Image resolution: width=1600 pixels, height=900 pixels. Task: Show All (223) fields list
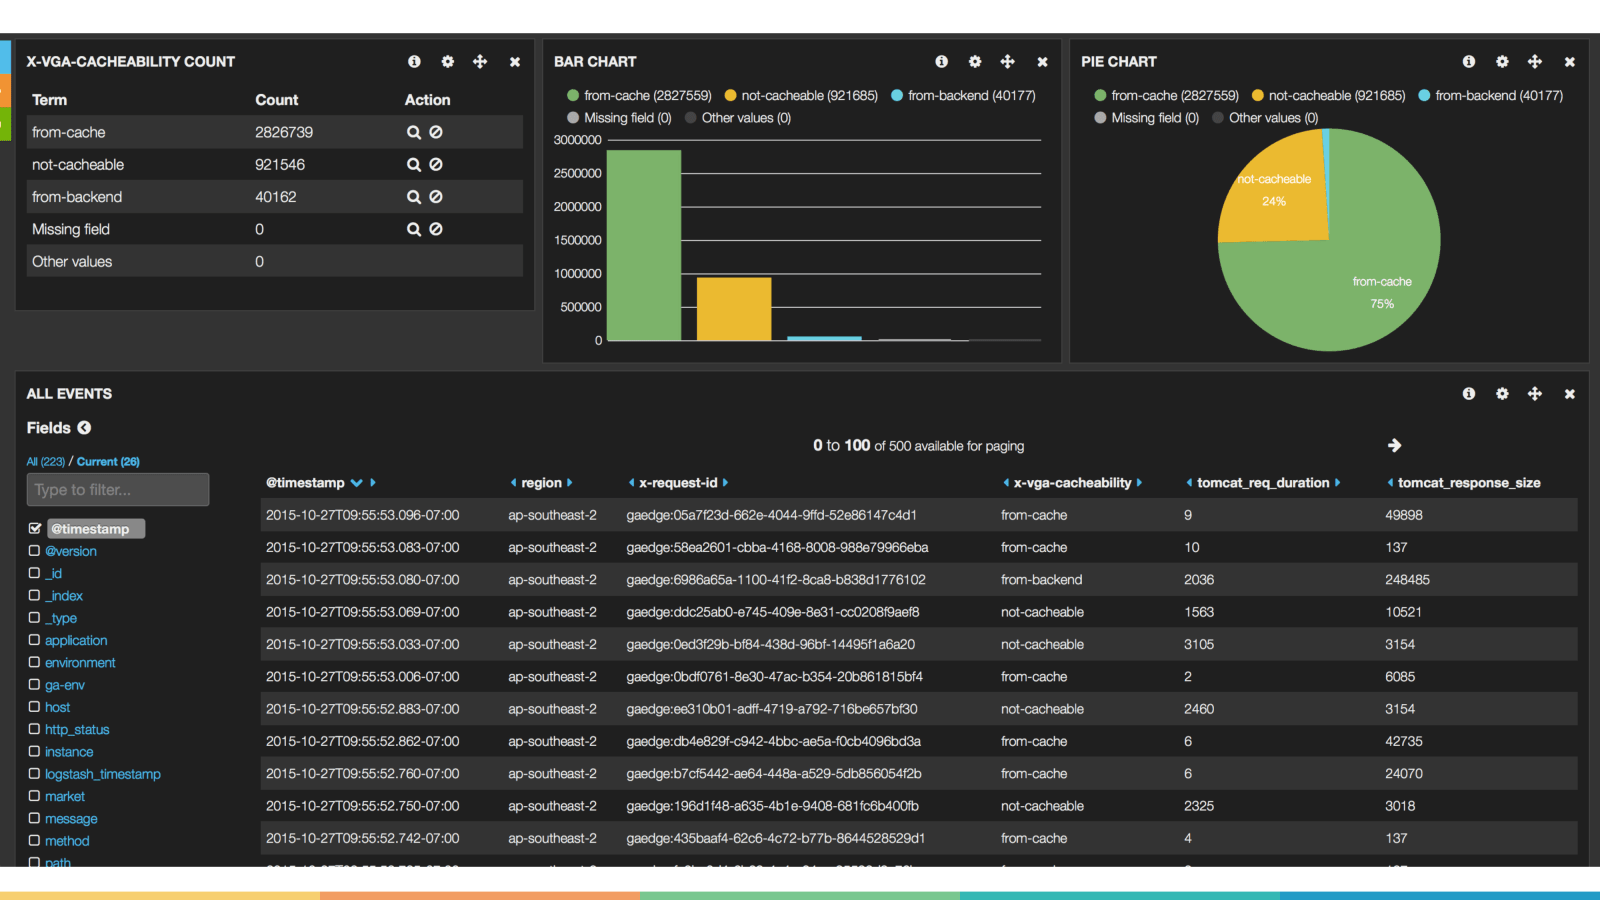(x=46, y=462)
